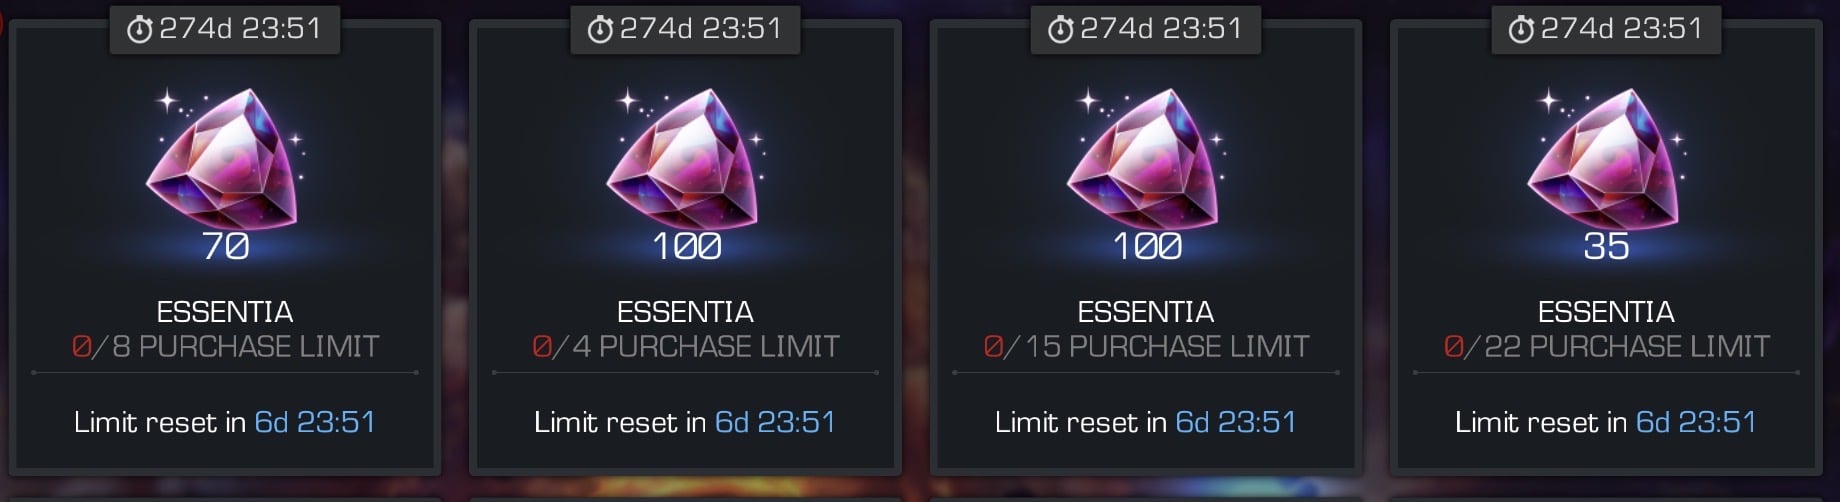Tap limit reset timer on the second card
This screenshot has width=1840, height=502.
point(775,422)
